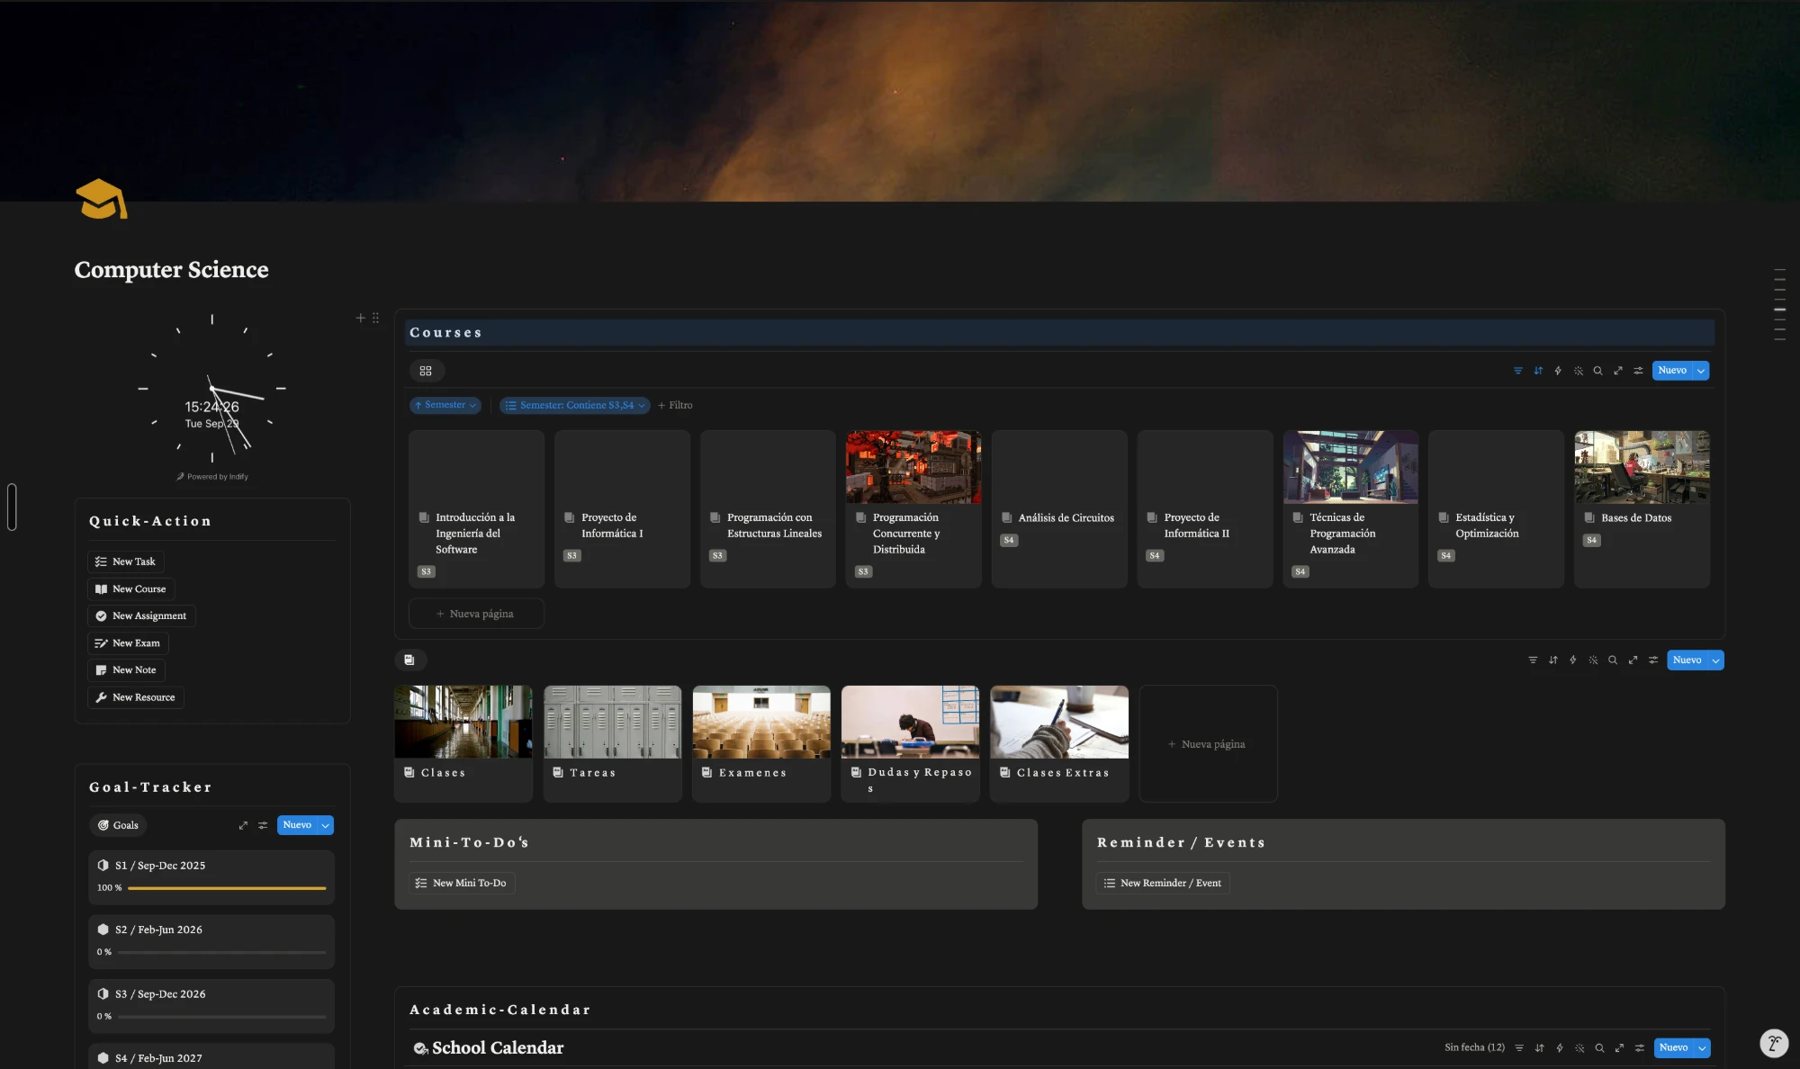Open the filter icon in Courses toolbar

point(1517,371)
